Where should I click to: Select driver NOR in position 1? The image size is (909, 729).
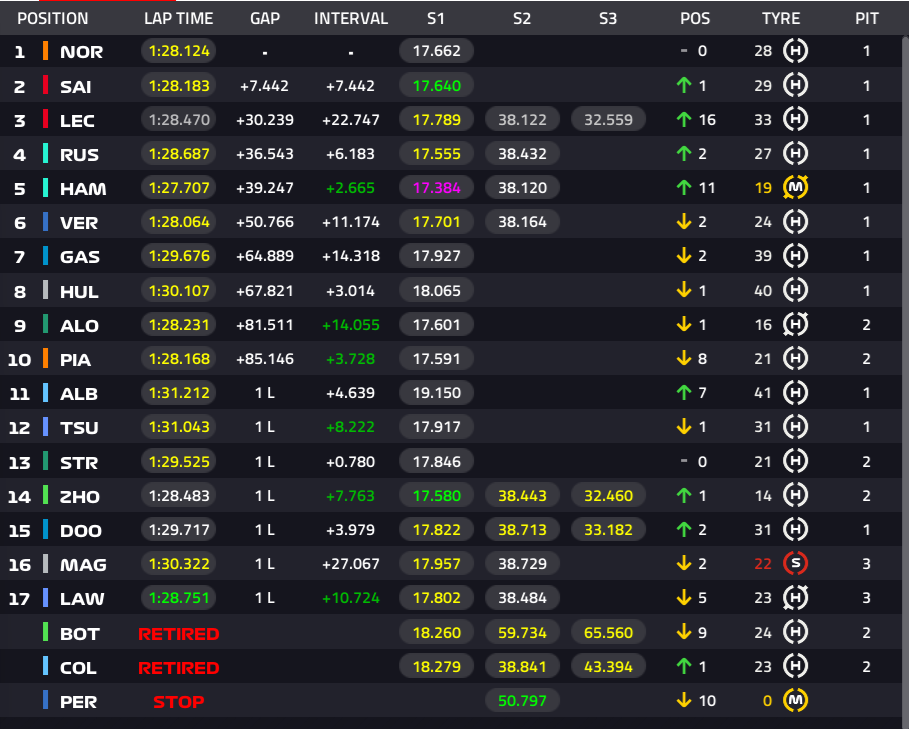[82, 52]
